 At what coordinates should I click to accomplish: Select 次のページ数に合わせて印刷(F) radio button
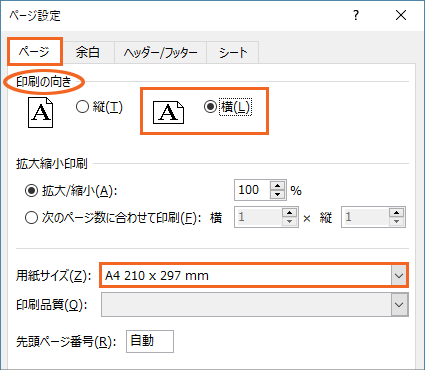pos(31,218)
